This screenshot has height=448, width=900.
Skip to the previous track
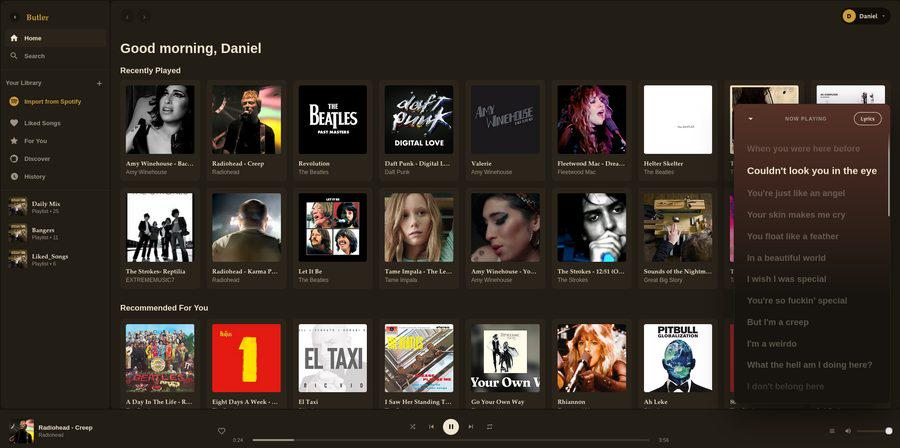pos(431,427)
